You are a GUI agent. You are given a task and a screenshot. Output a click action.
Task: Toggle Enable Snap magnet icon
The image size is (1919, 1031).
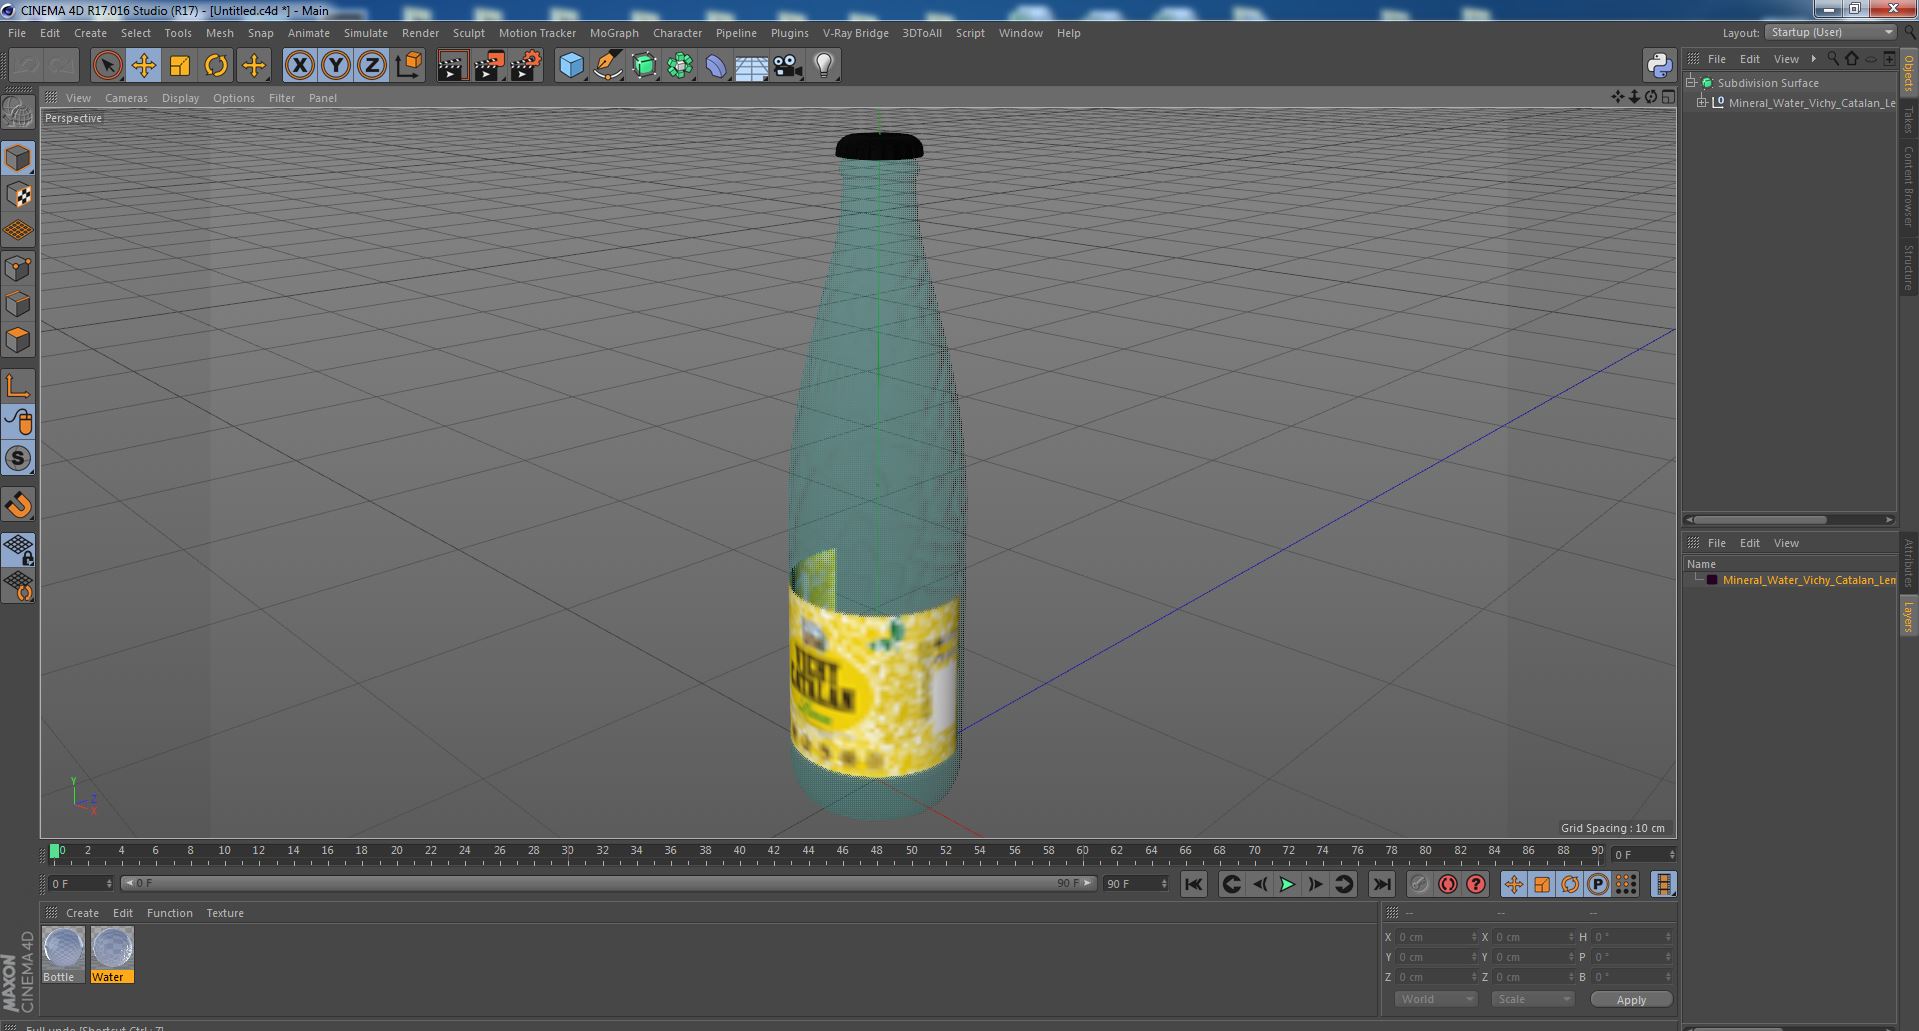(x=18, y=505)
